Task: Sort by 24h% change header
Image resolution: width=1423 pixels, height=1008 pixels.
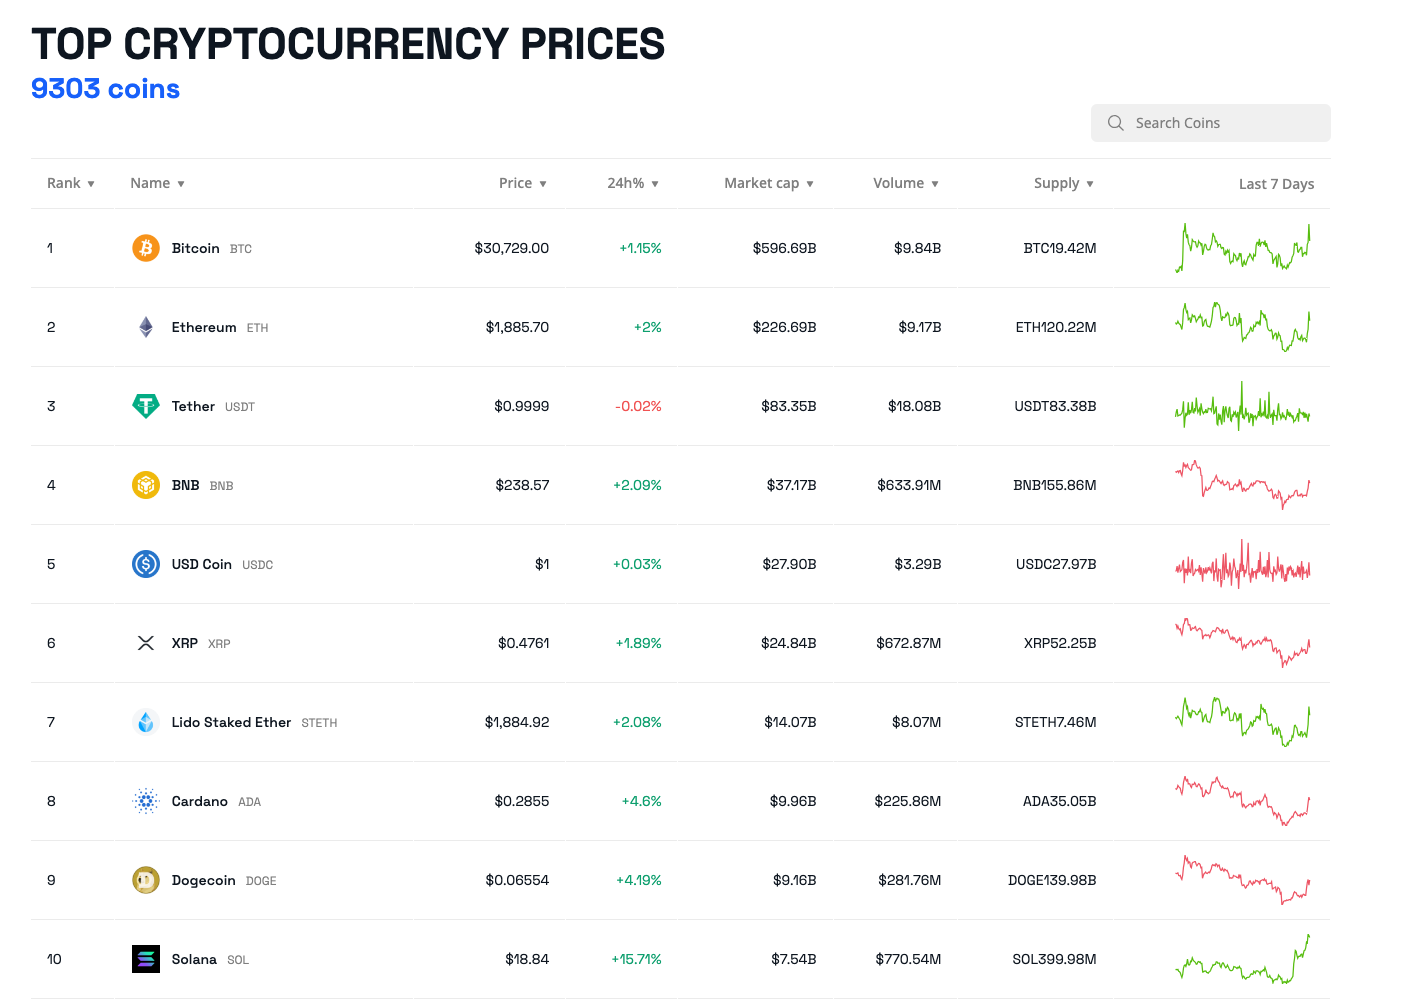Action: click(632, 183)
